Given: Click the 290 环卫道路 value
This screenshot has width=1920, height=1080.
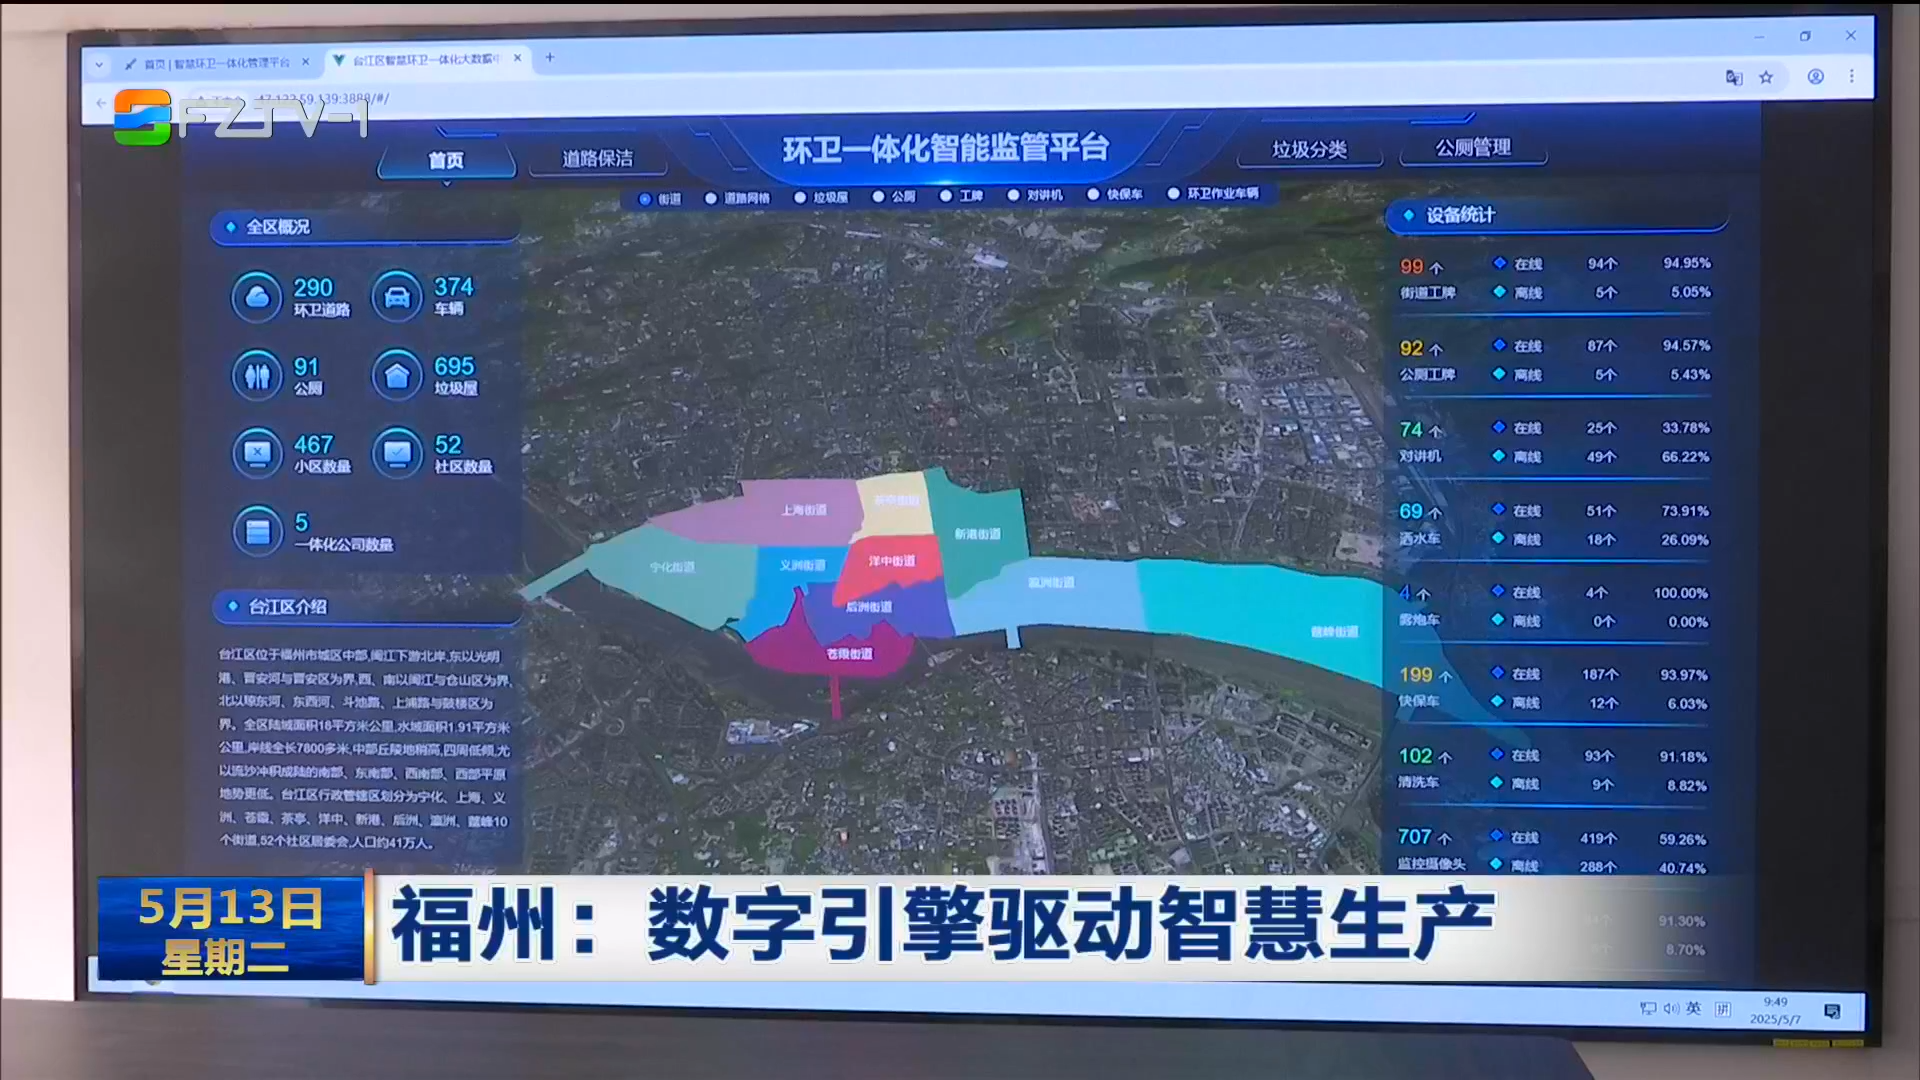Looking at the screenshot, I should click(x=313, y=288).
